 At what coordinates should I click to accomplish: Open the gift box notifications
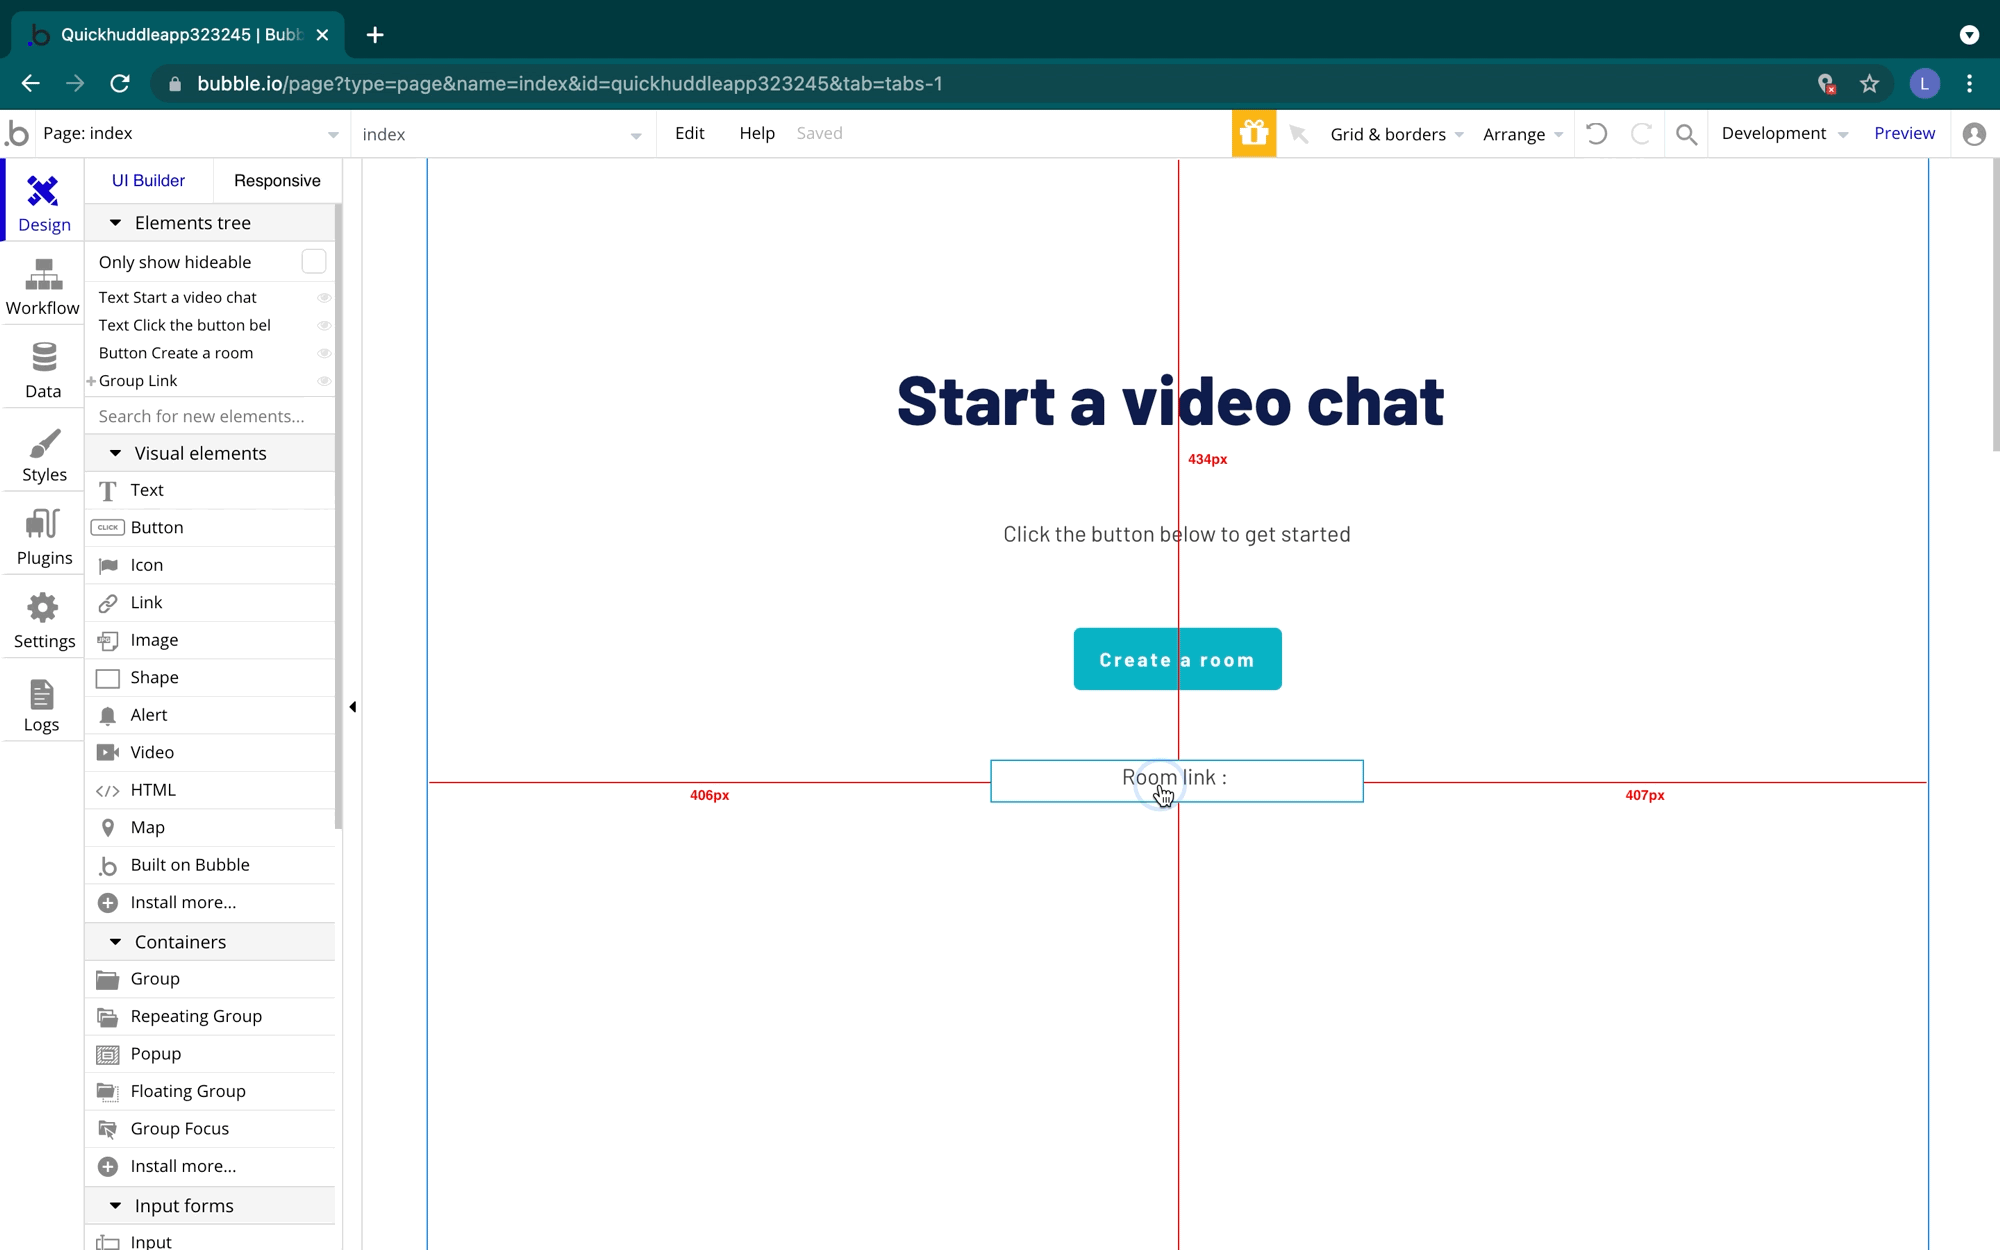point(1254,133)
